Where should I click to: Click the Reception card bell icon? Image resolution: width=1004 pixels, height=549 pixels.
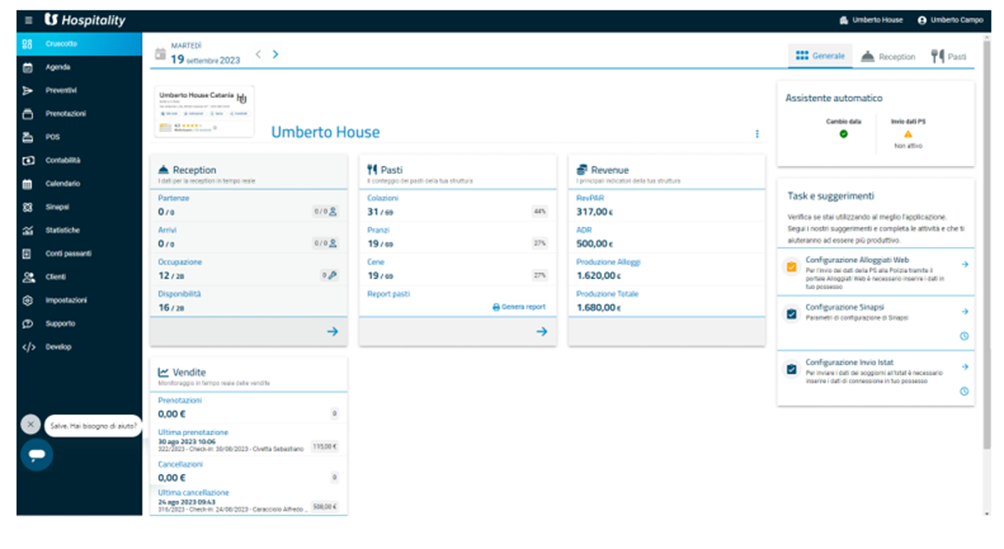click(163, 170)
